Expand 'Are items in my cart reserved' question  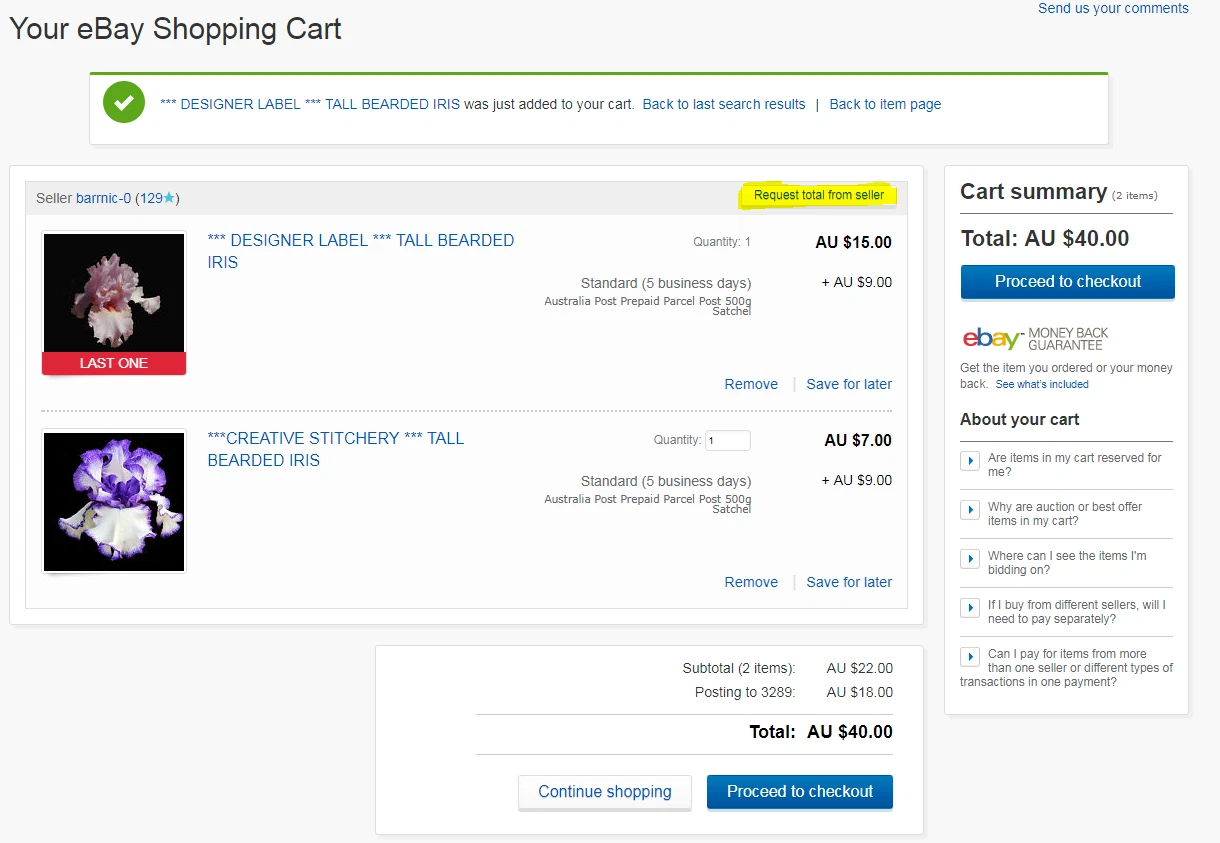(x=969, y=460)
